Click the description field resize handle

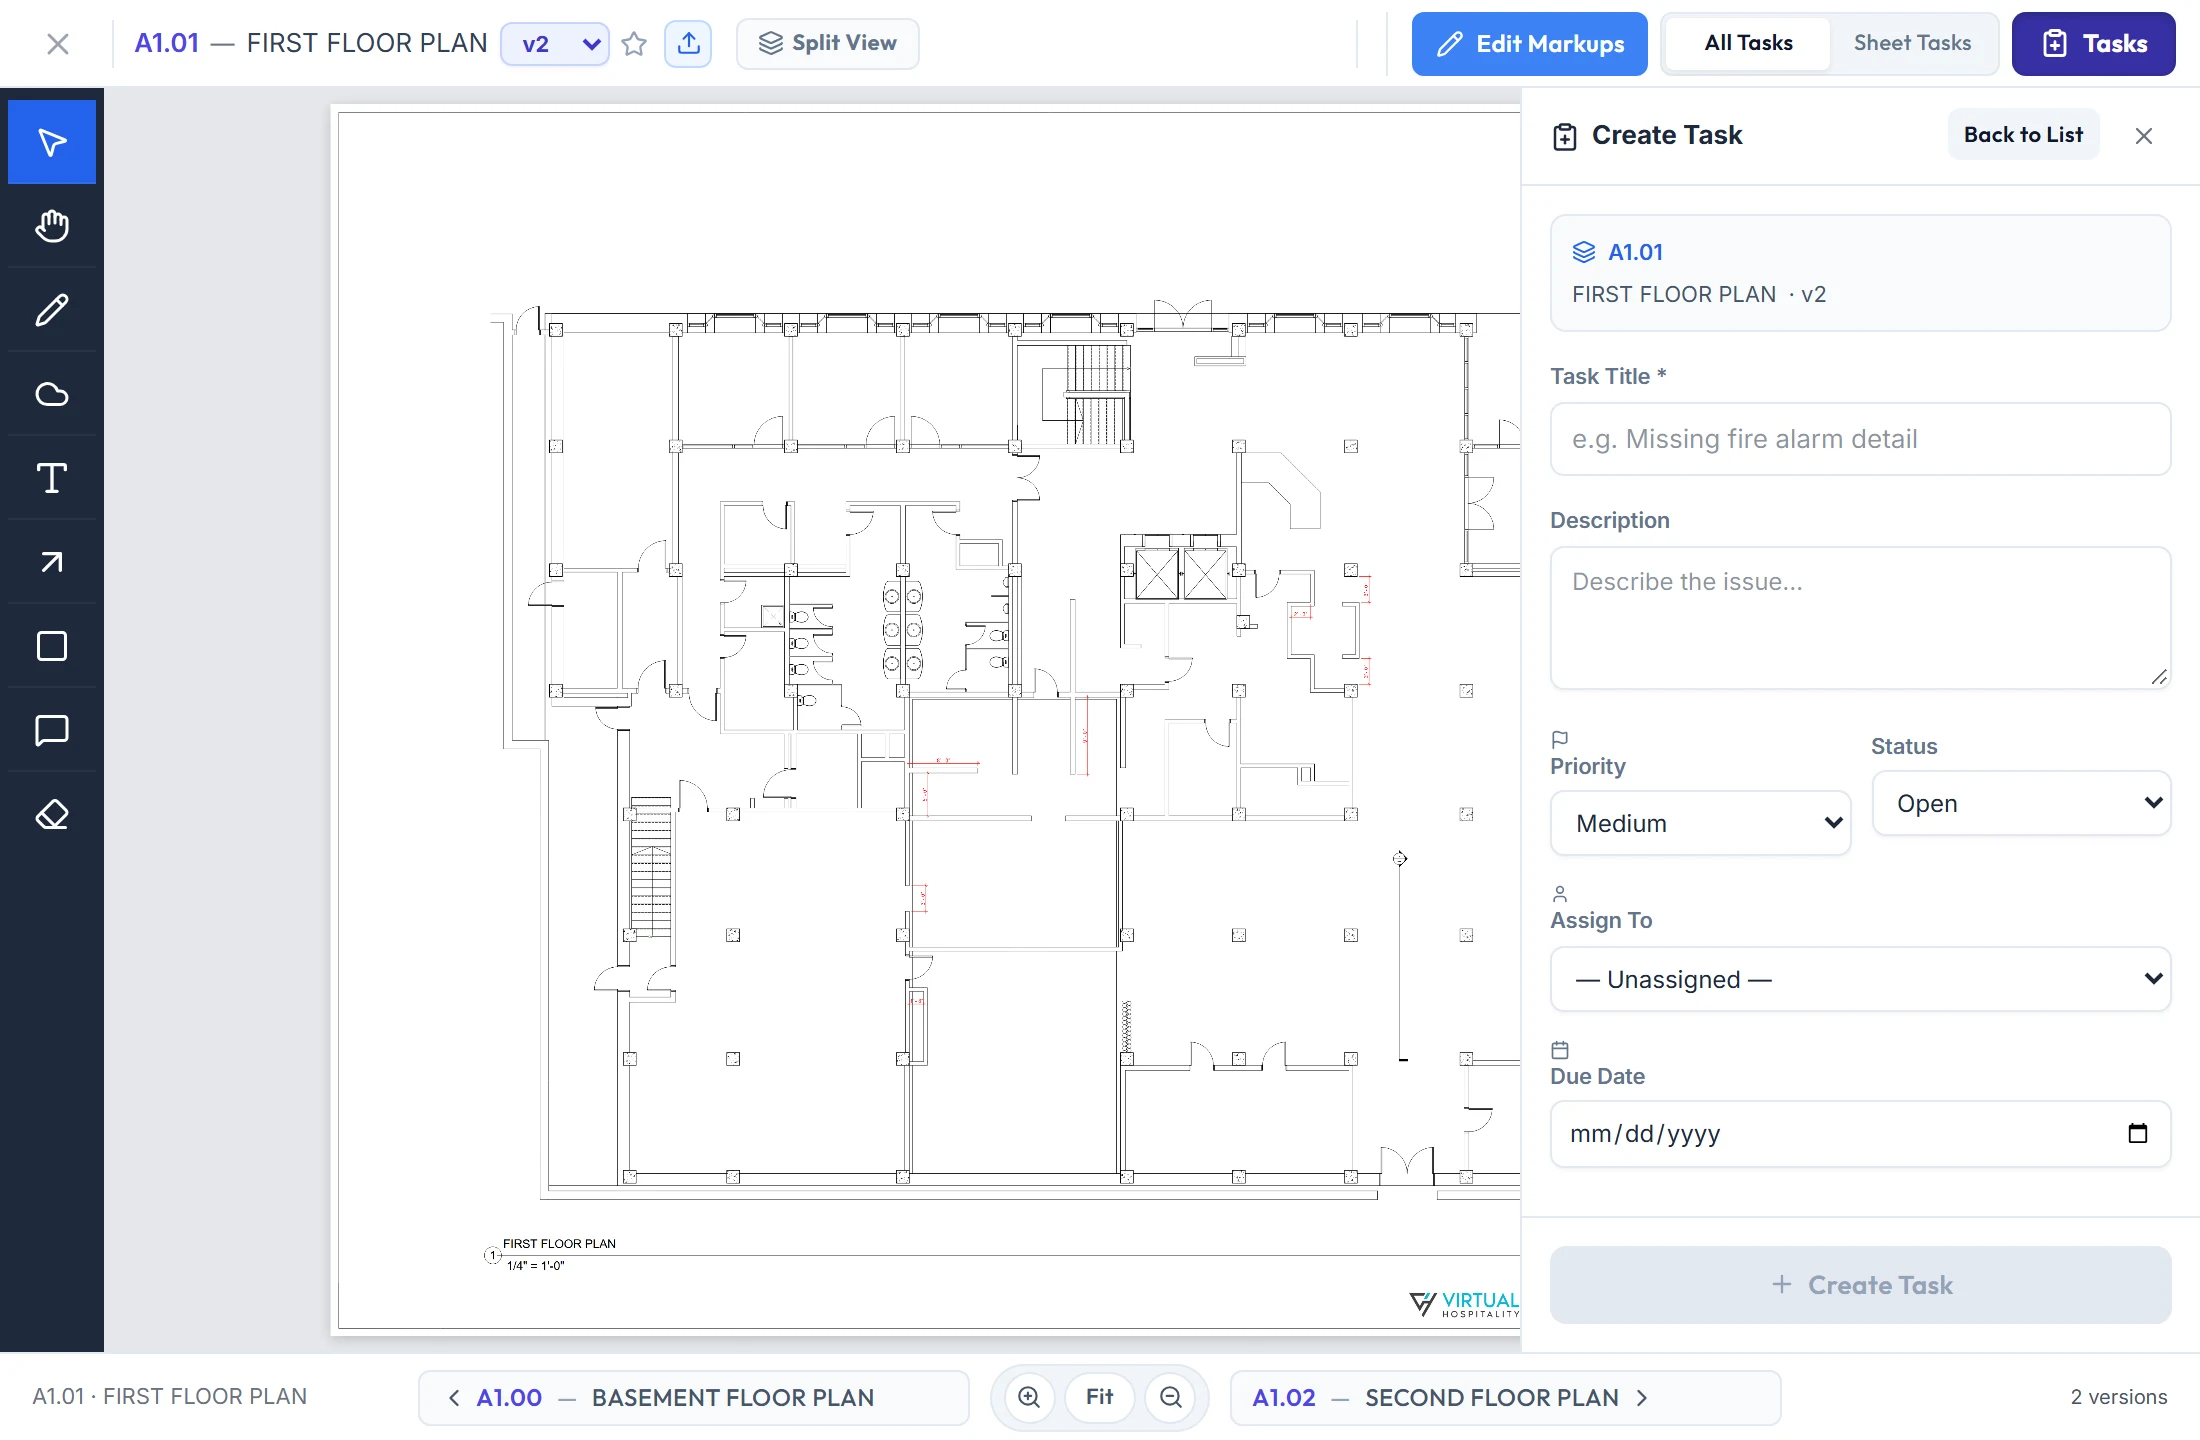[2159, 677]
